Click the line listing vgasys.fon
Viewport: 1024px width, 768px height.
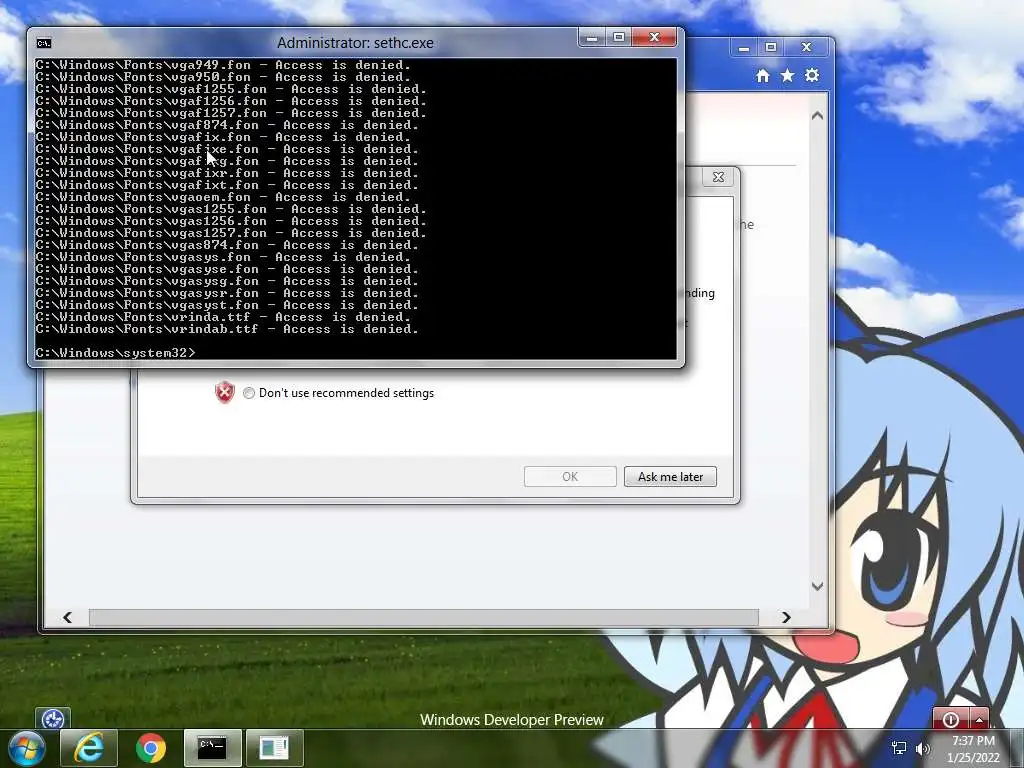[223, 257]
